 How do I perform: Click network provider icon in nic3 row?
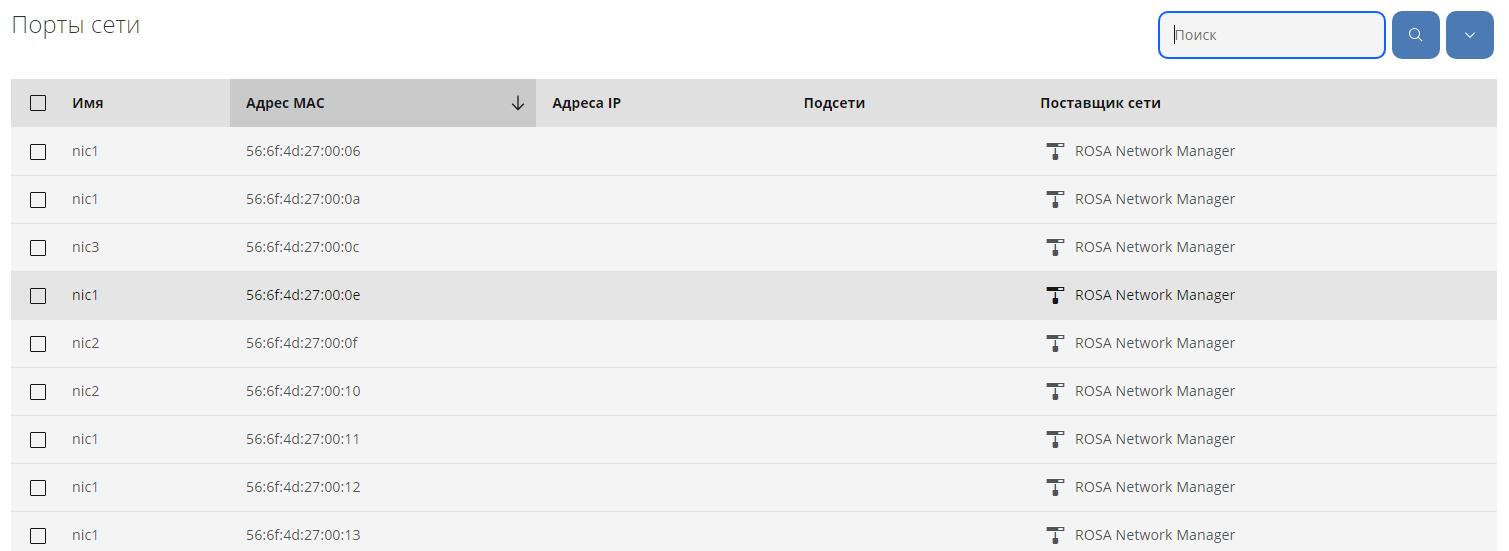(1055, 247)
